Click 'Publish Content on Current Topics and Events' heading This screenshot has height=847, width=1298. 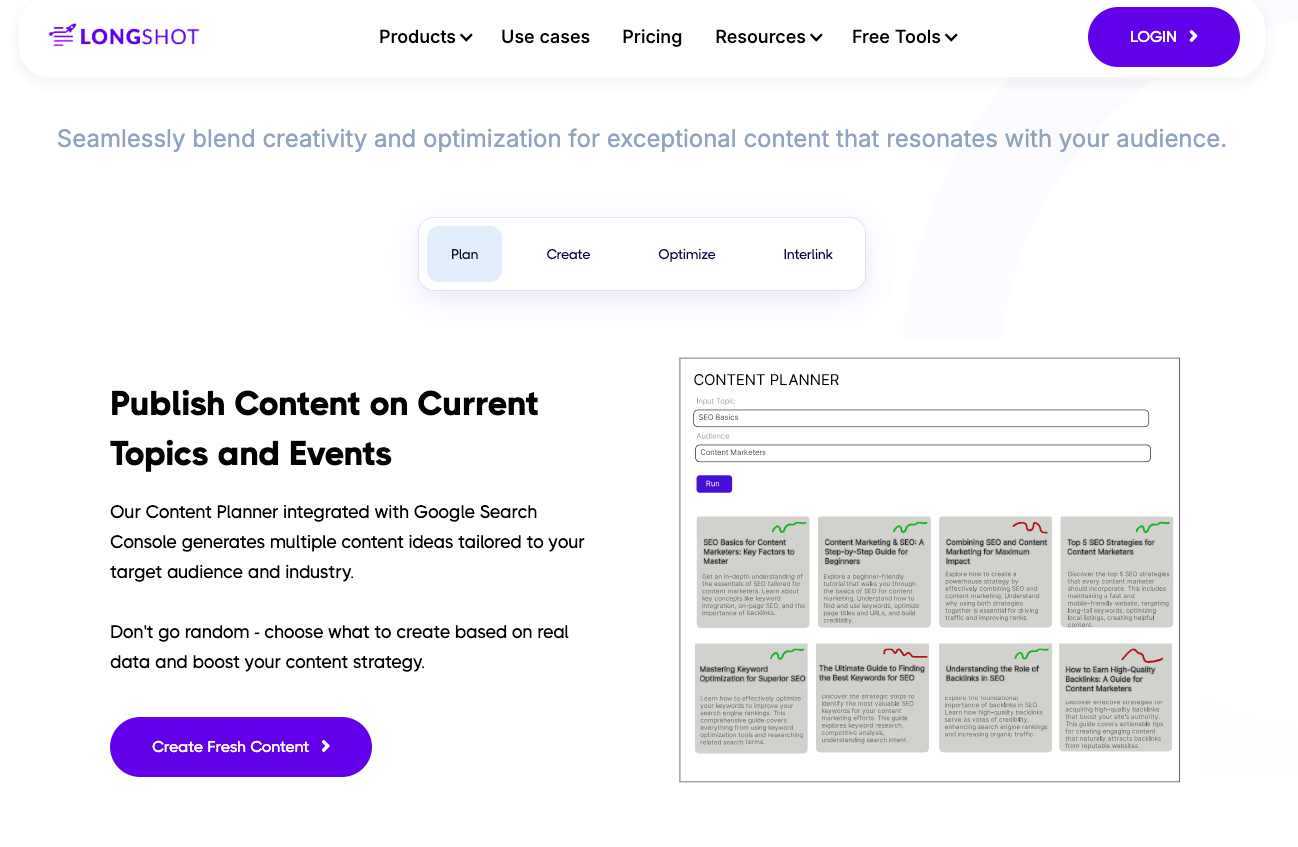point(324,429)
